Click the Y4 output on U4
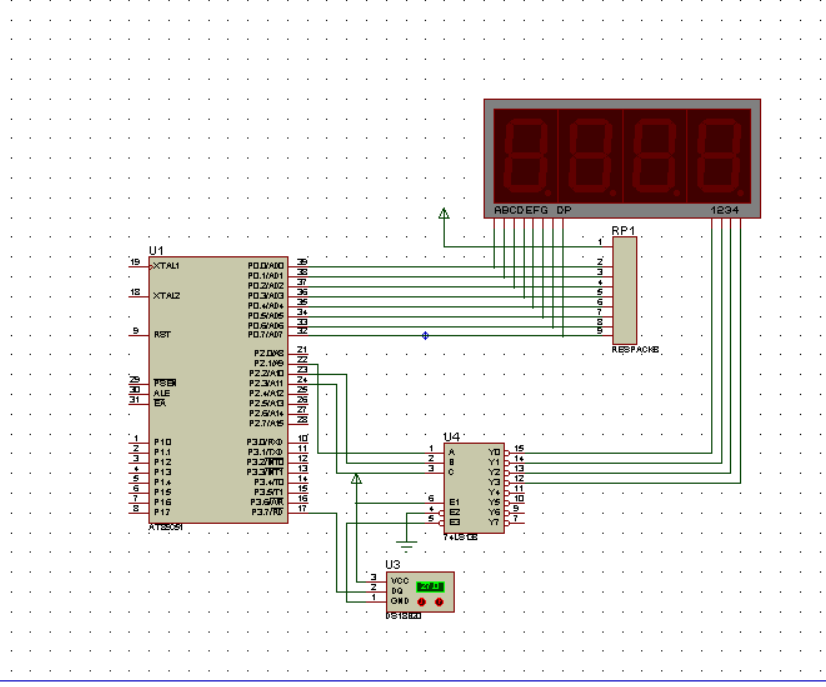Image resolution: width=826 pixels, height=687 pixels. tap(494, 493)
